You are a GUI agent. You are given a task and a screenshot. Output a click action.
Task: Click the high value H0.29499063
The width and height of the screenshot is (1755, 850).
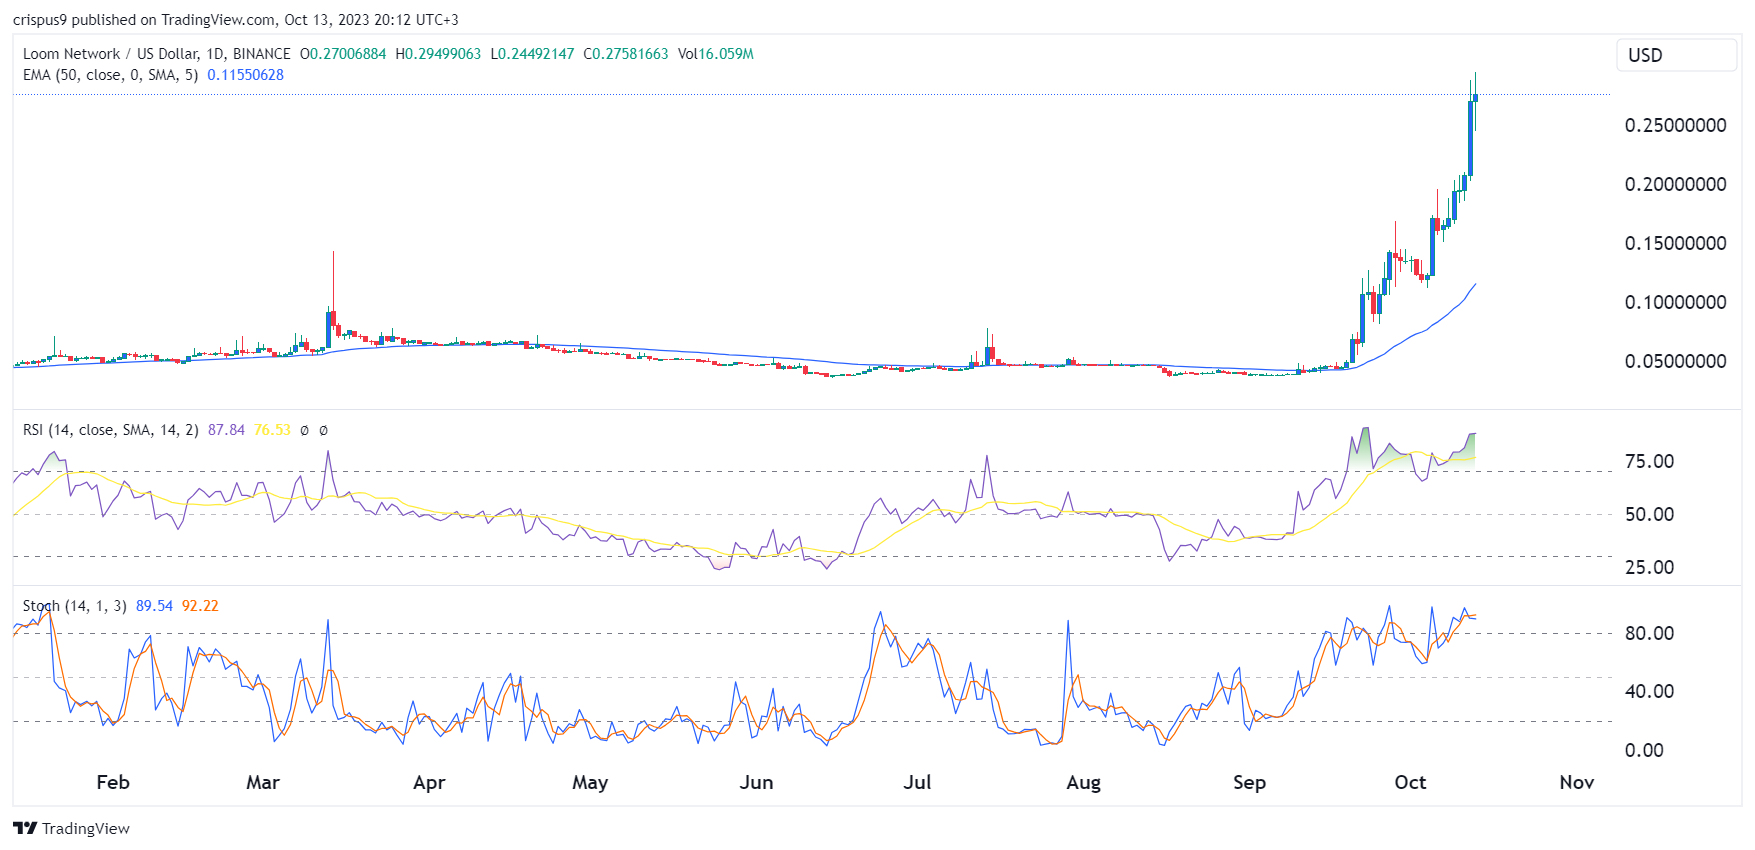pyautogui.click(x=438, y=54)
